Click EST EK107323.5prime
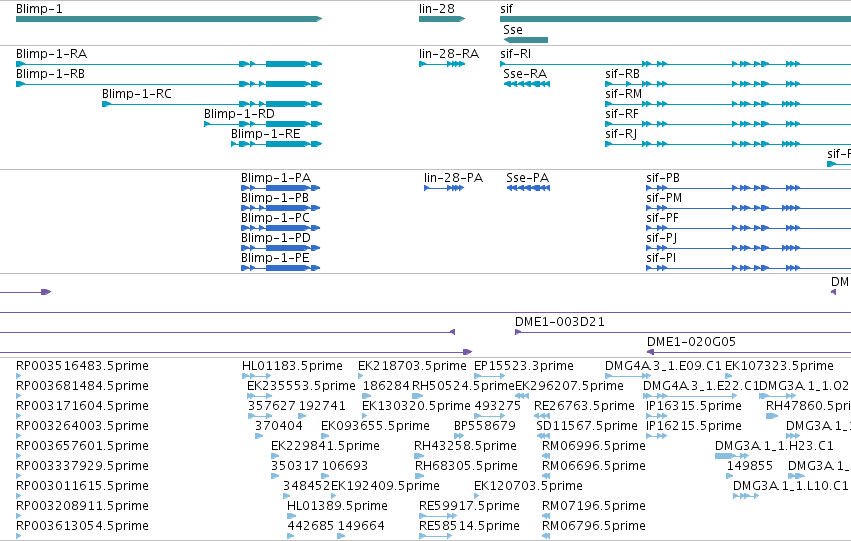This screenshot has width=851, height=541. pyautogui.click(x=779, y=366)
